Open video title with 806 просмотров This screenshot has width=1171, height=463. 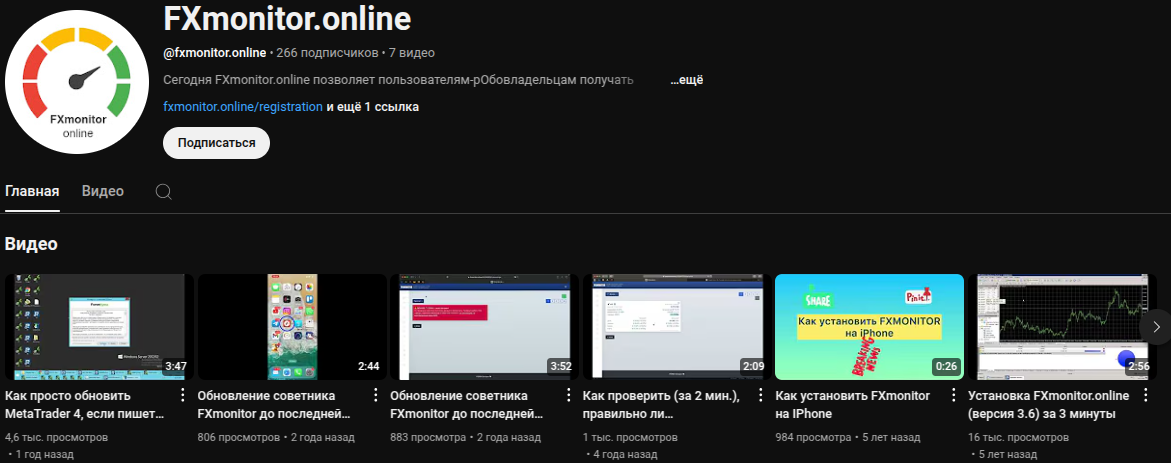(274, 404)
